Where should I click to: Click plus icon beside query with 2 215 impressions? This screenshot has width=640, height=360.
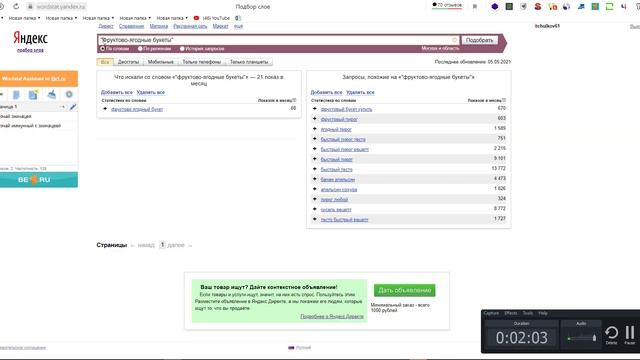point(315,149)
